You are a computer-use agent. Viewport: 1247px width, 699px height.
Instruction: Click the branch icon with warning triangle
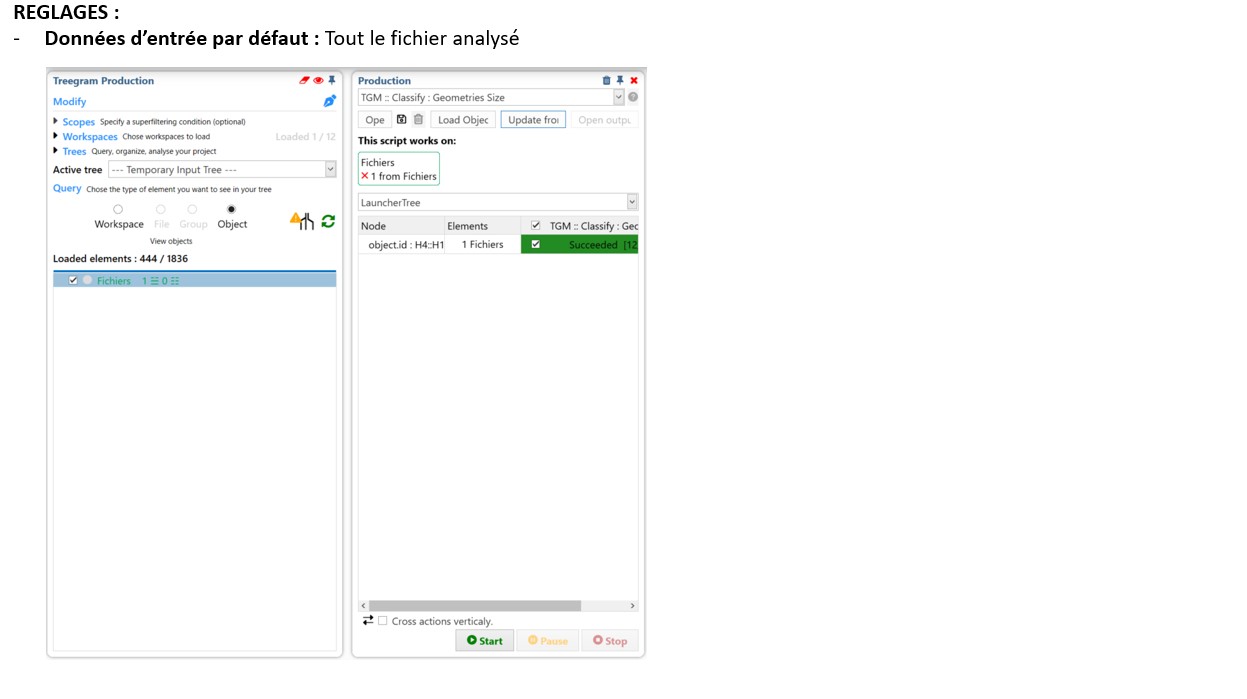point(302,221)
